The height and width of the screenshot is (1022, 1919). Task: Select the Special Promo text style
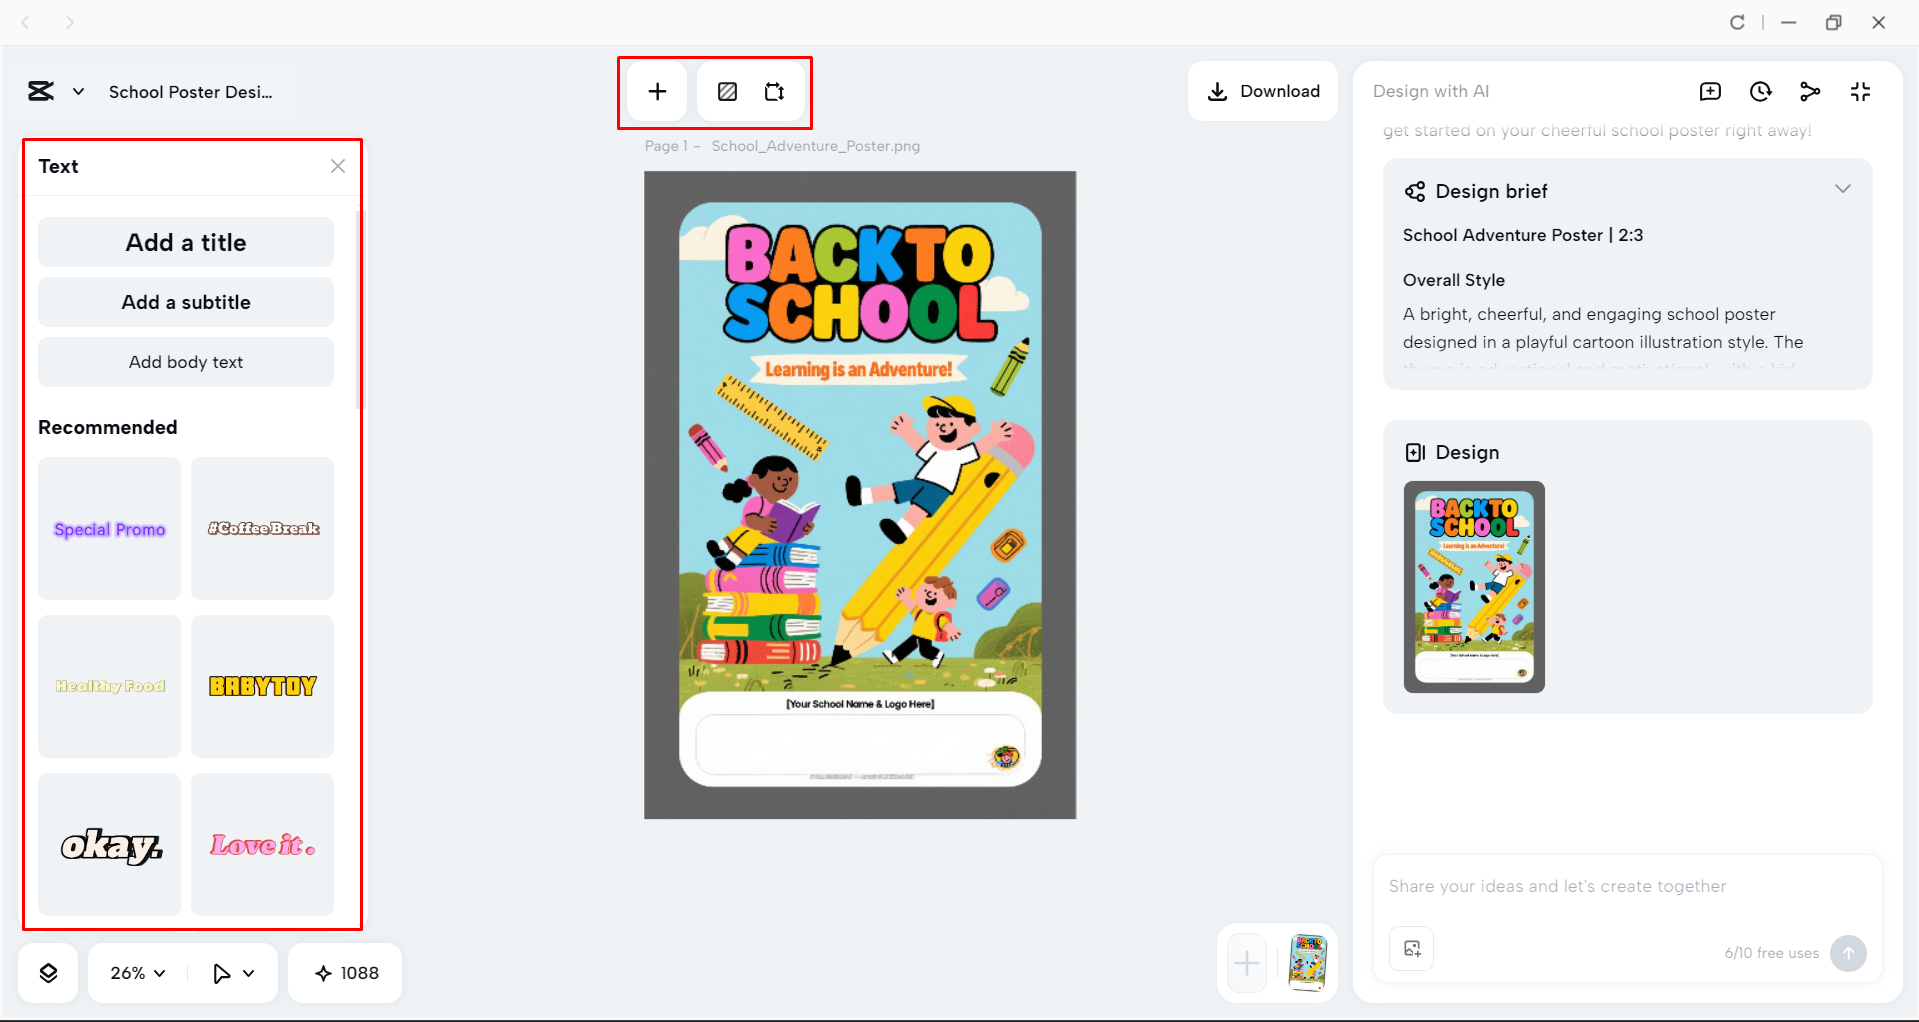click(108, 528)
